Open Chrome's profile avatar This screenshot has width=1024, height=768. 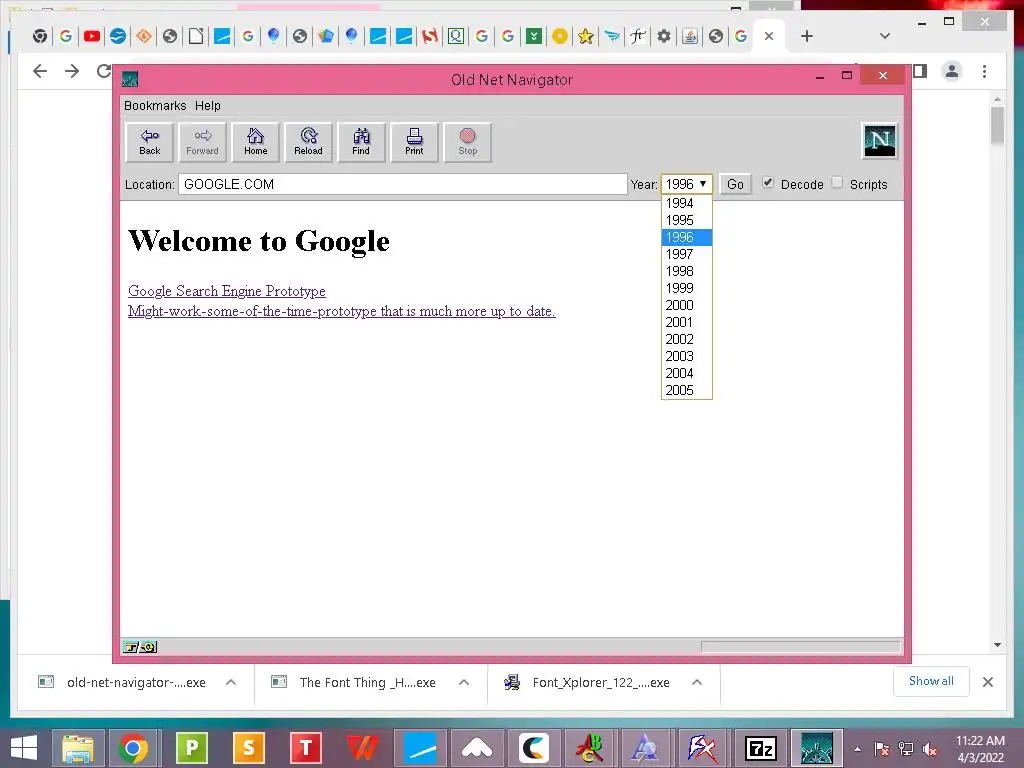[952, 71]
